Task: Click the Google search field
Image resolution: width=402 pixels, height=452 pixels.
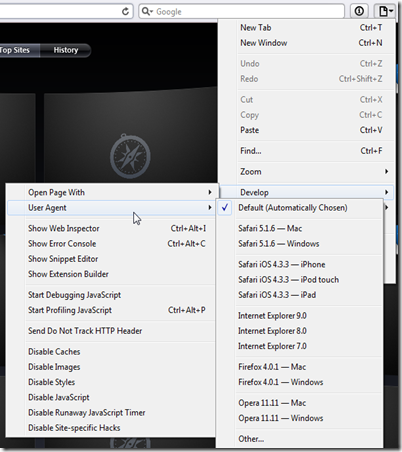Action: coord(241,11)
